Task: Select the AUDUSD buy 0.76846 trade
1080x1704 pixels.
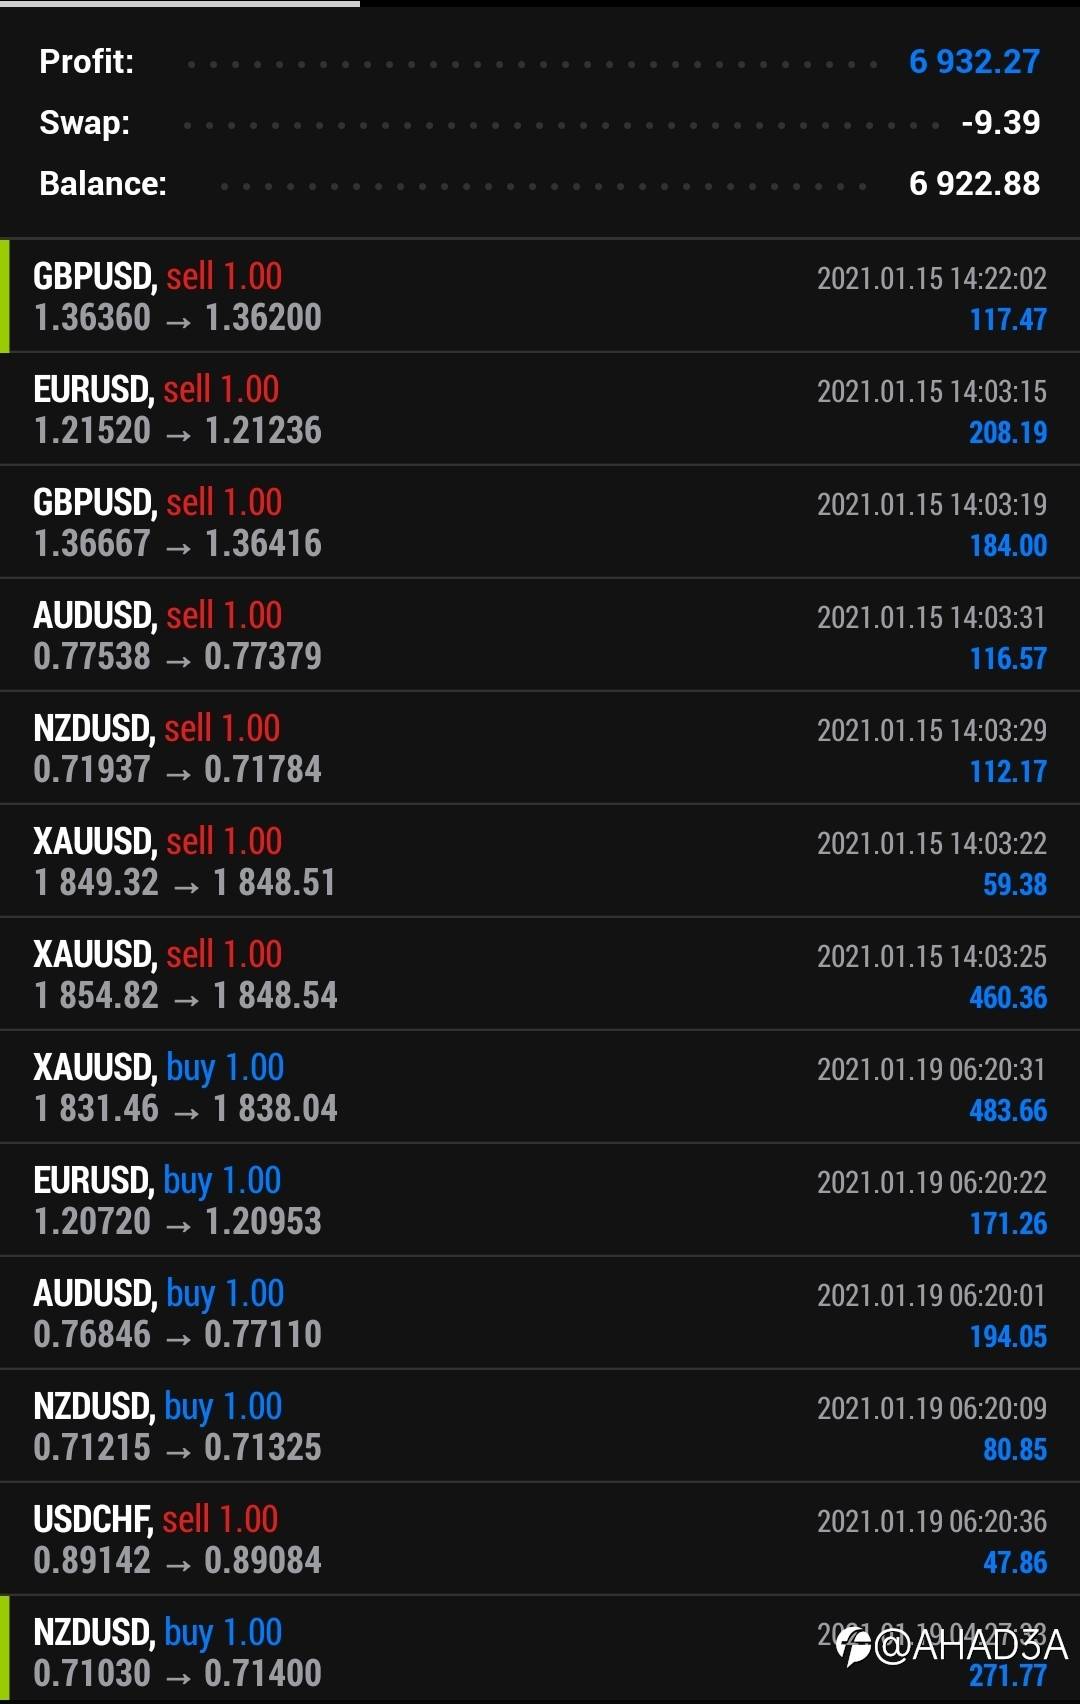Action: (540, 1314)
